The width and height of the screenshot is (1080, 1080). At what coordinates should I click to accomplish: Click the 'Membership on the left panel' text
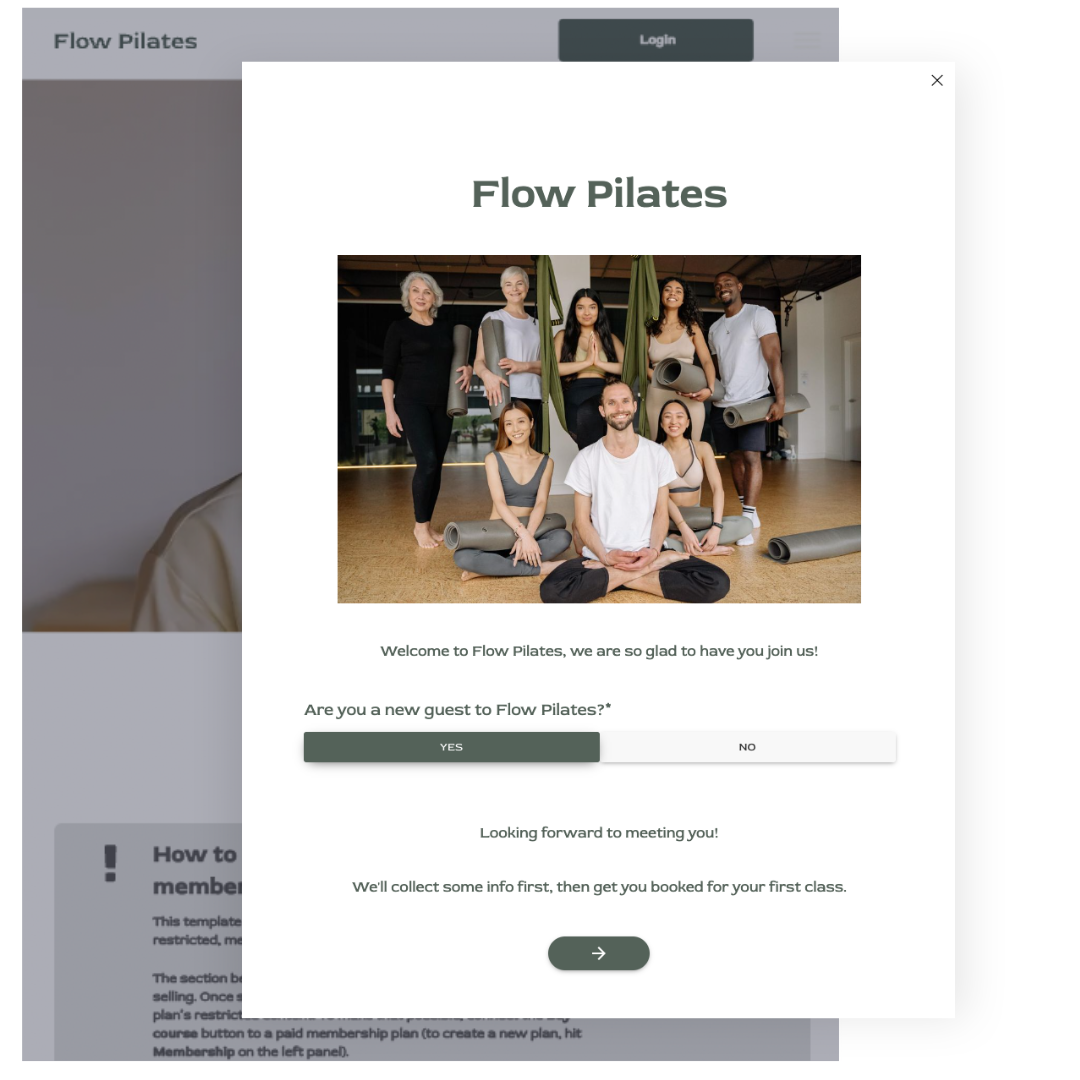[x=251, y=1052]
